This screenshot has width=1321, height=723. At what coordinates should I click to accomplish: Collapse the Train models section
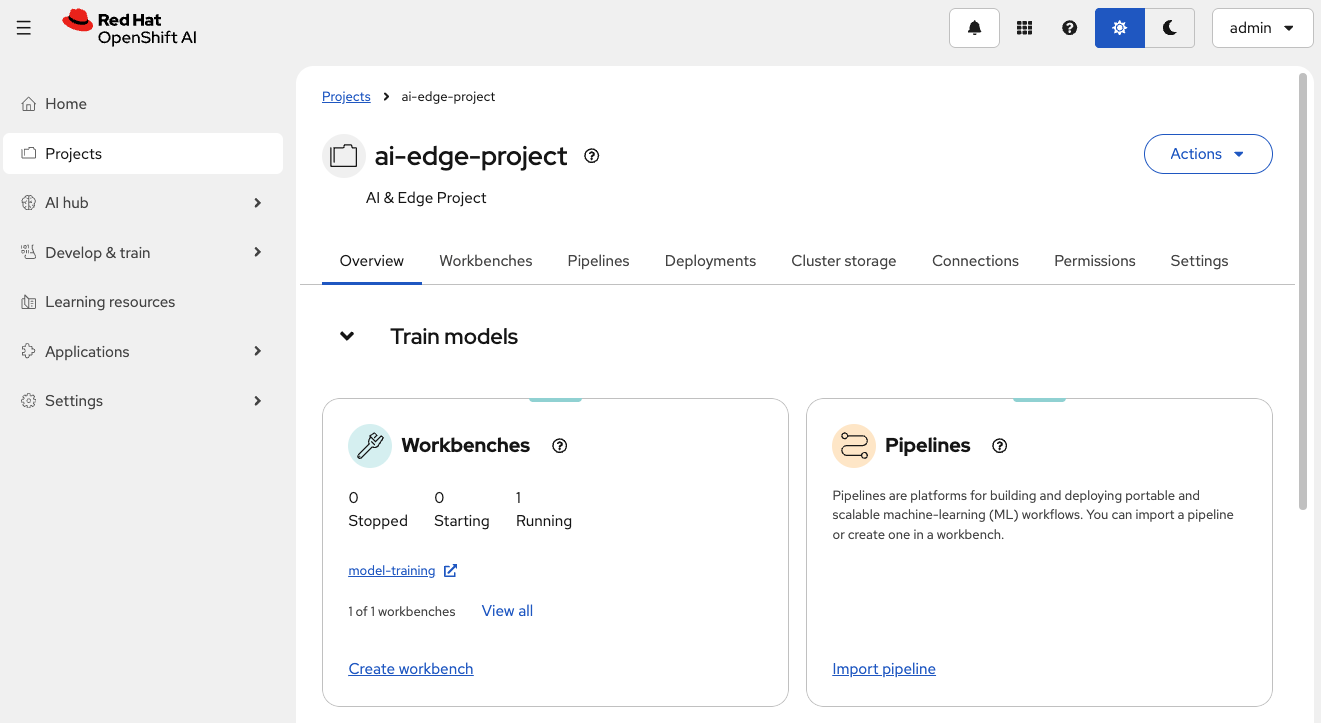click(347, 336)
